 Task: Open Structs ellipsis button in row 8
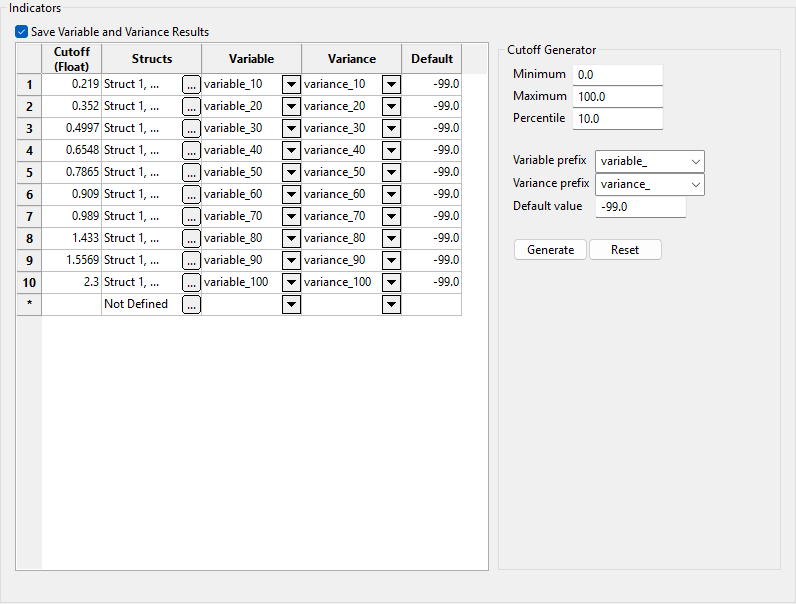191,238
